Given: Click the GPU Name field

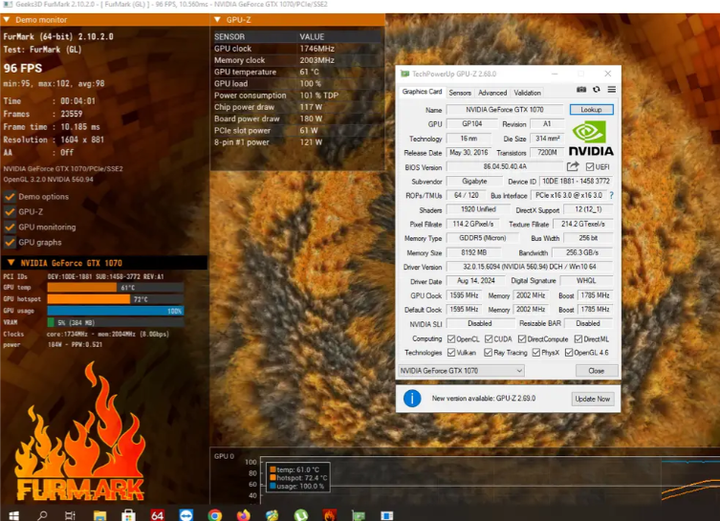Looking at the screenshot, I should 505,110.
